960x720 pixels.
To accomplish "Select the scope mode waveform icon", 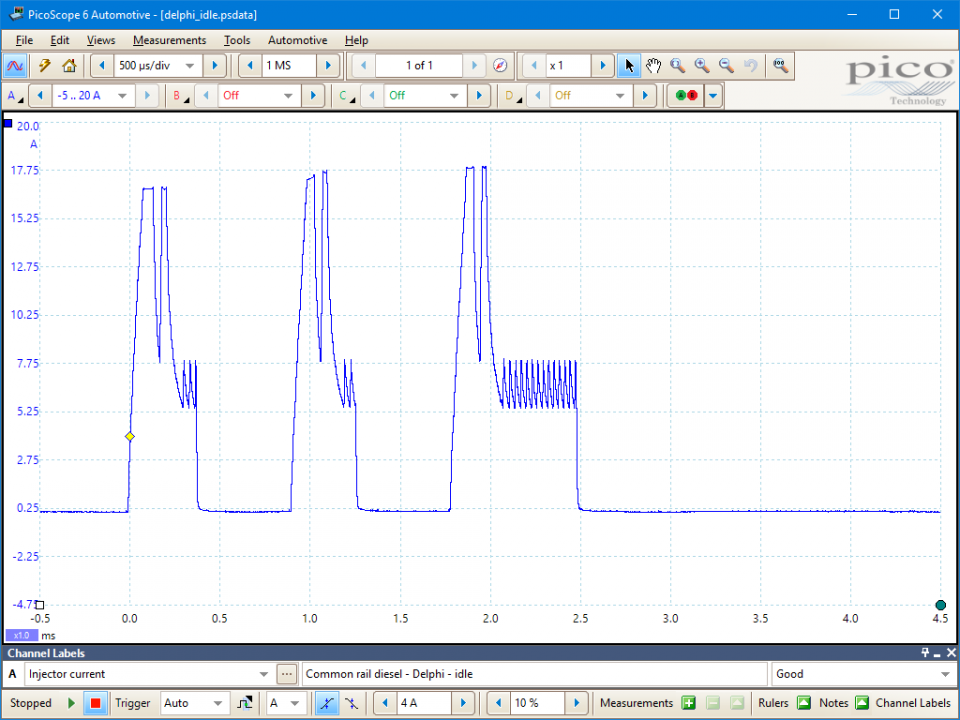I will point(15,66).
